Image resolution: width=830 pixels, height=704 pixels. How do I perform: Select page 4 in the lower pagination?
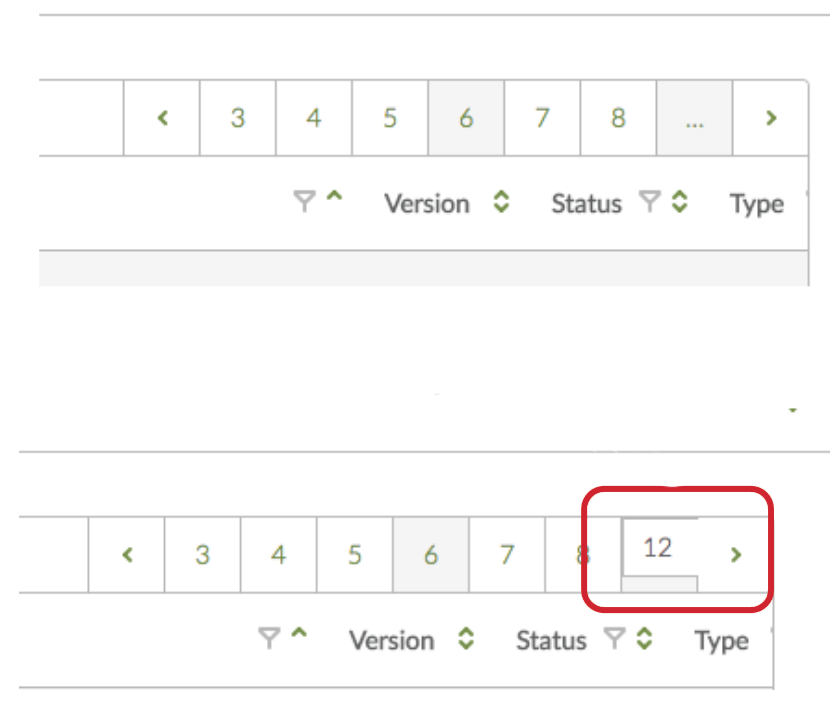coord(278,555)
